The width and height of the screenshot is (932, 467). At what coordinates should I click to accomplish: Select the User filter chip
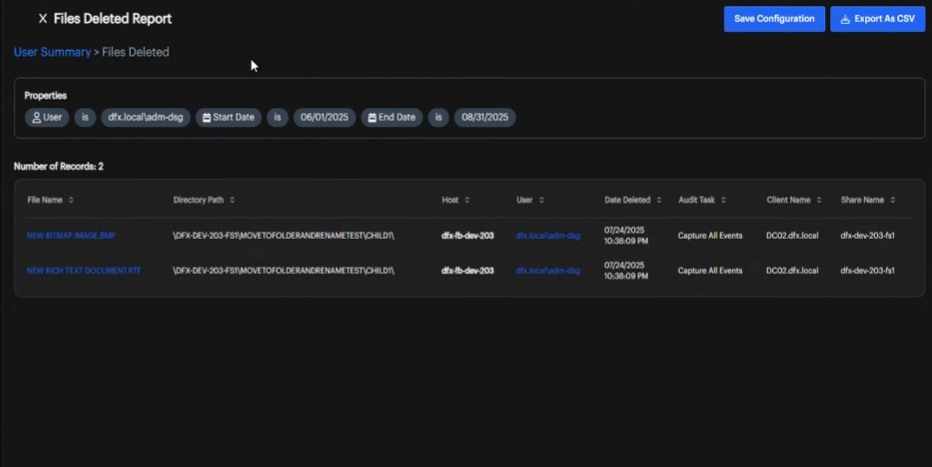(47, 118)
